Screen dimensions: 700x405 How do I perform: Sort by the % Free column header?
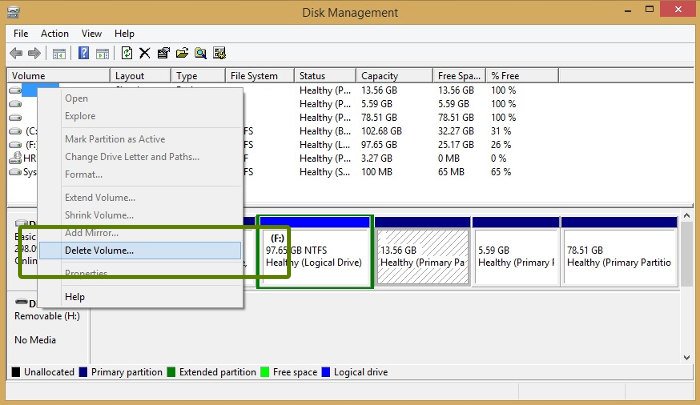(x=522, y=75)
